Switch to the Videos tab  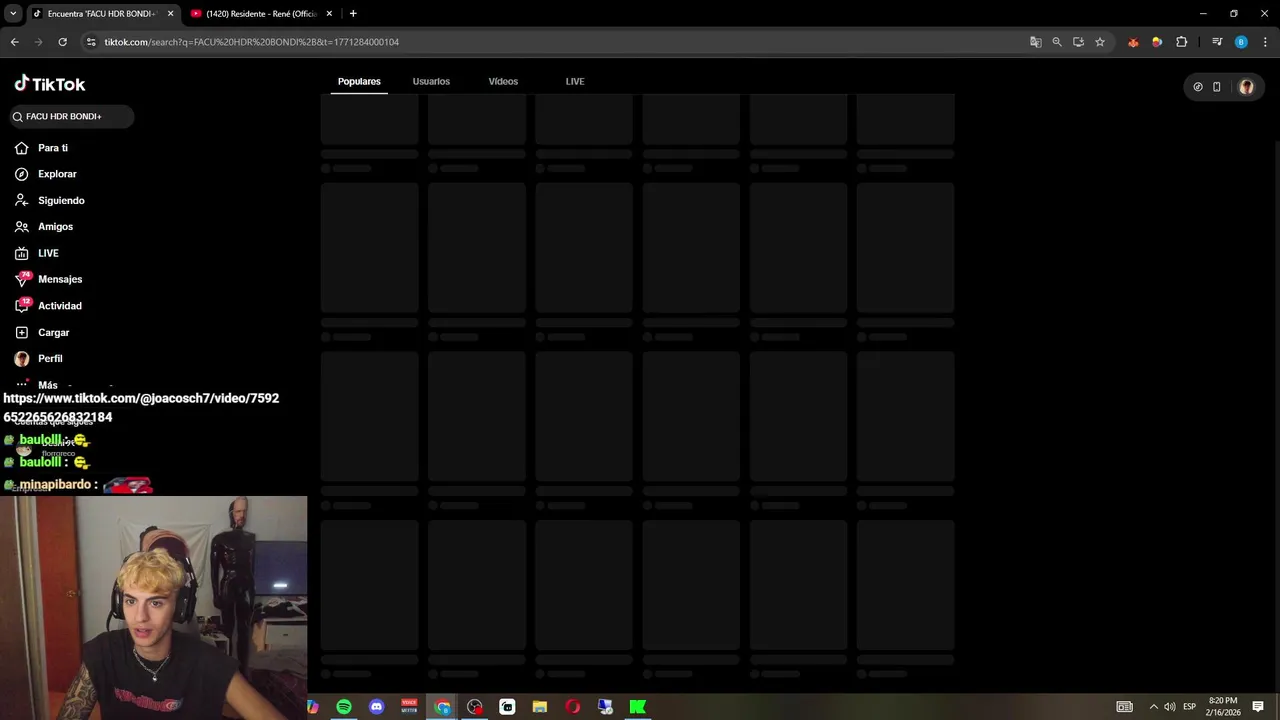click(503, 81)
